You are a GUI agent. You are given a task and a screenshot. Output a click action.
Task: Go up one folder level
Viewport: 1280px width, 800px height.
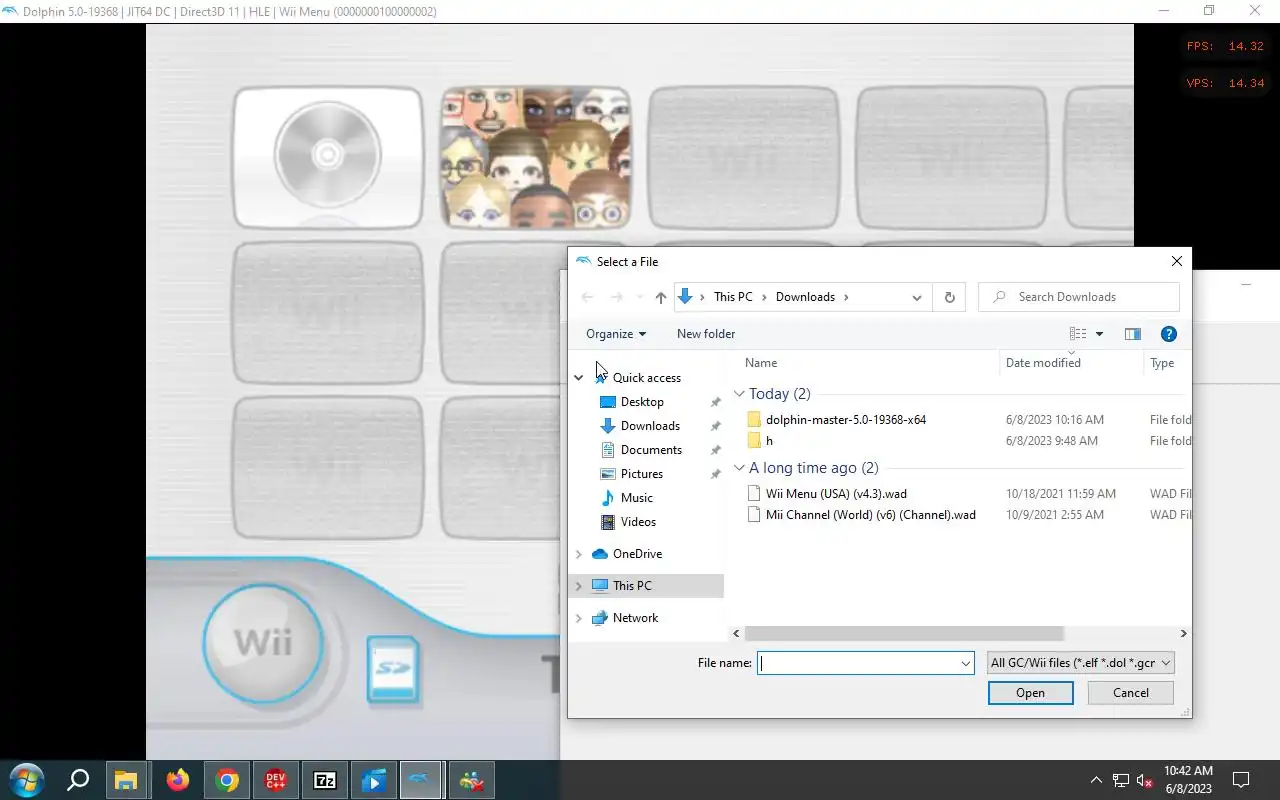click(x=660, y=297)
